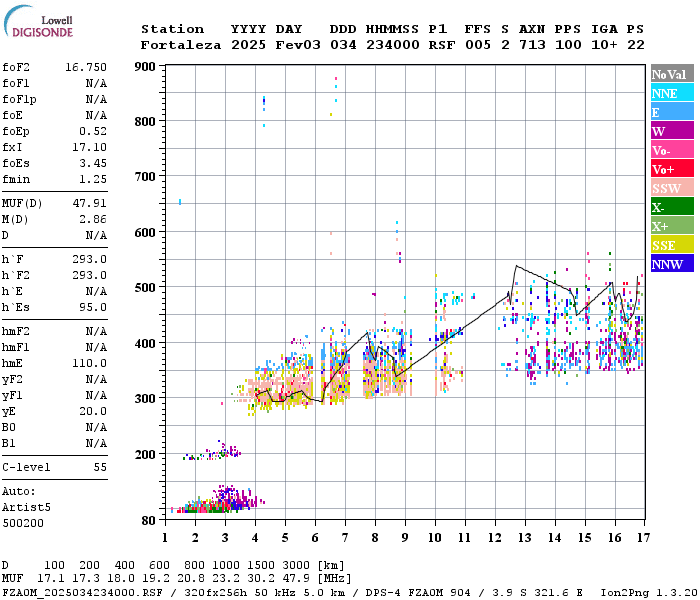
Task: Select the Vo+ red legend swatch
Action: pyautogui.click(x=672, y=169)
